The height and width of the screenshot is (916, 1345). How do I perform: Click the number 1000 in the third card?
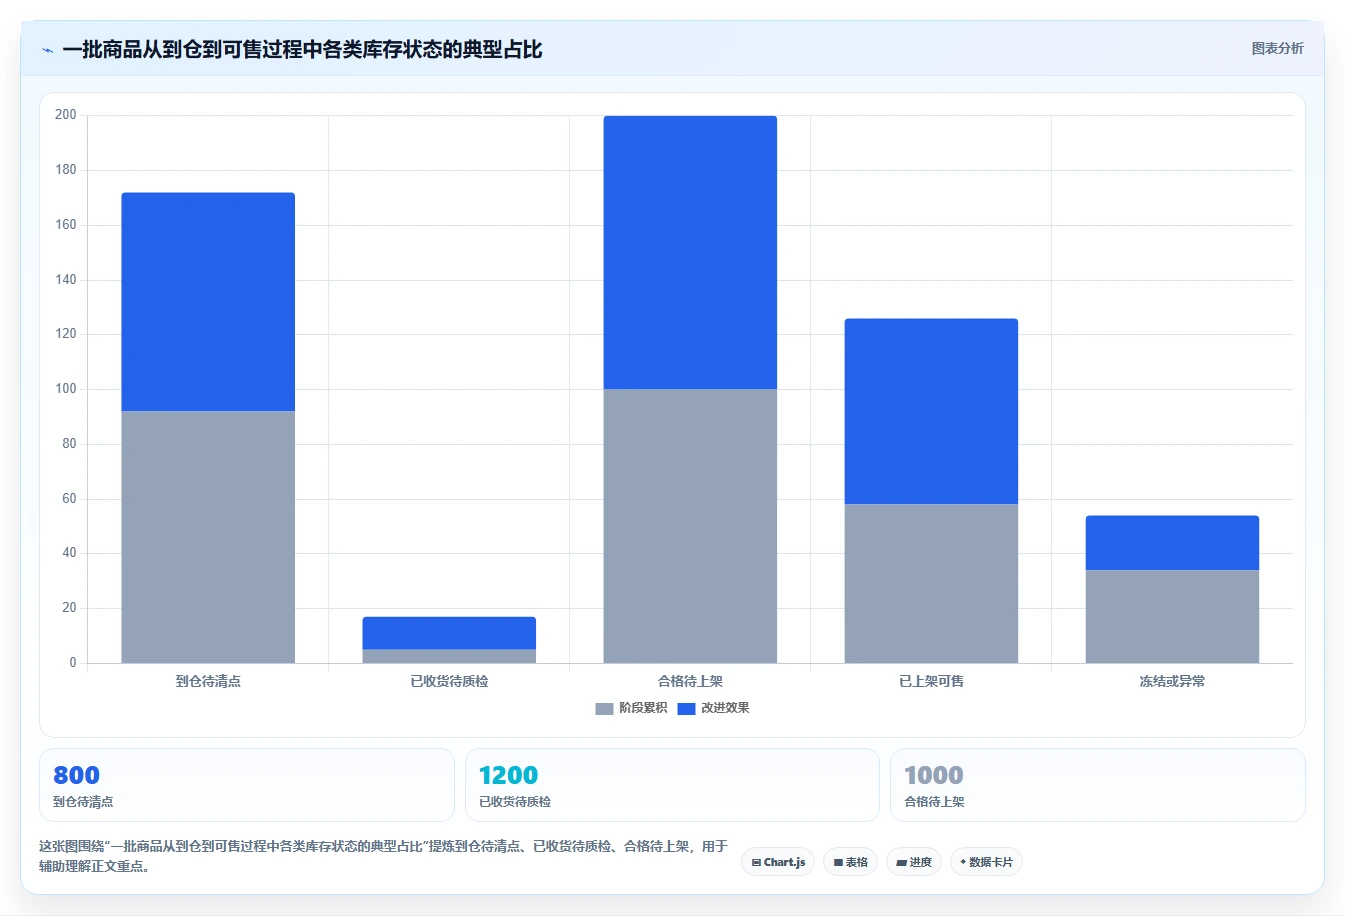pyautogui.click(x=934, y=775)
